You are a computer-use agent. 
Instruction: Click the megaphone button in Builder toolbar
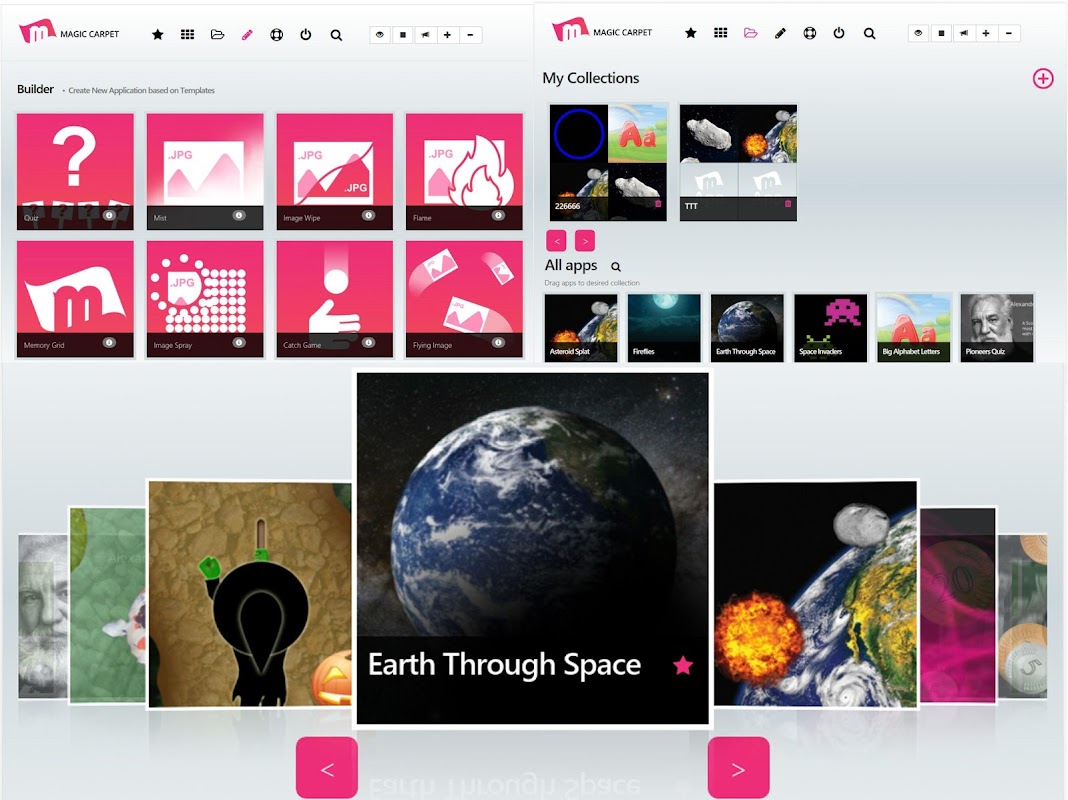pos(425,35)
